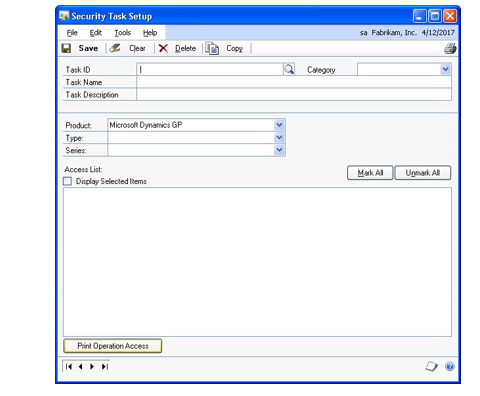Click the sa user ID text
The height and width of the screenshot is (396, 480).
coord(363,33)
